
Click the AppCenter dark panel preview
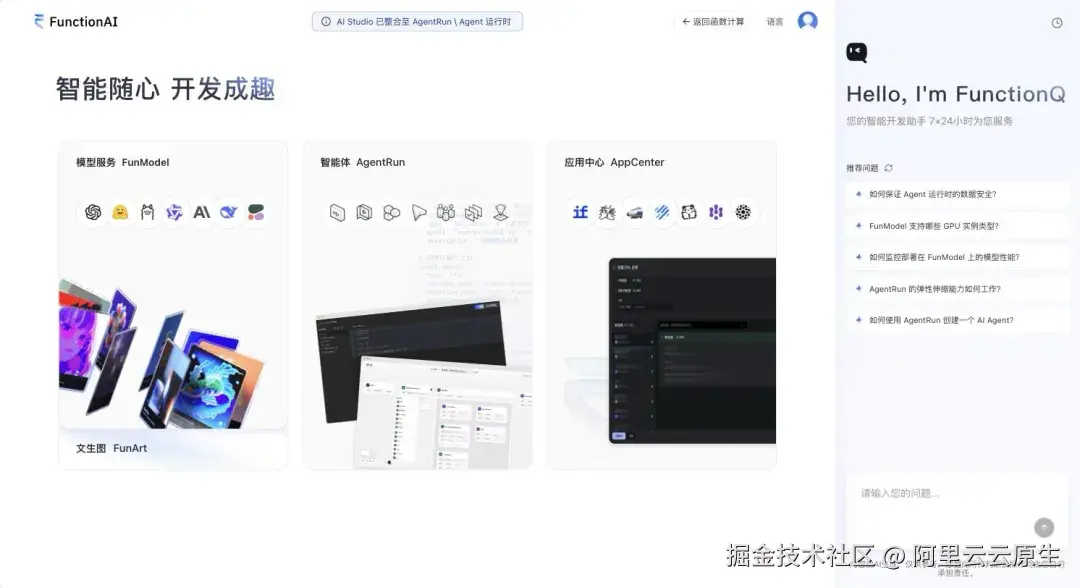[x=692, y=351]
